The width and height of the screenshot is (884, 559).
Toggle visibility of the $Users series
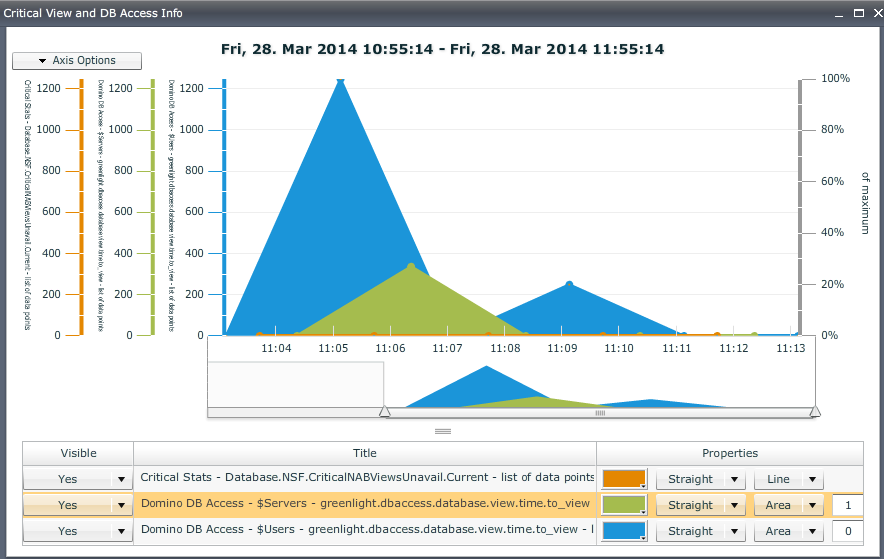click(78, 531)
